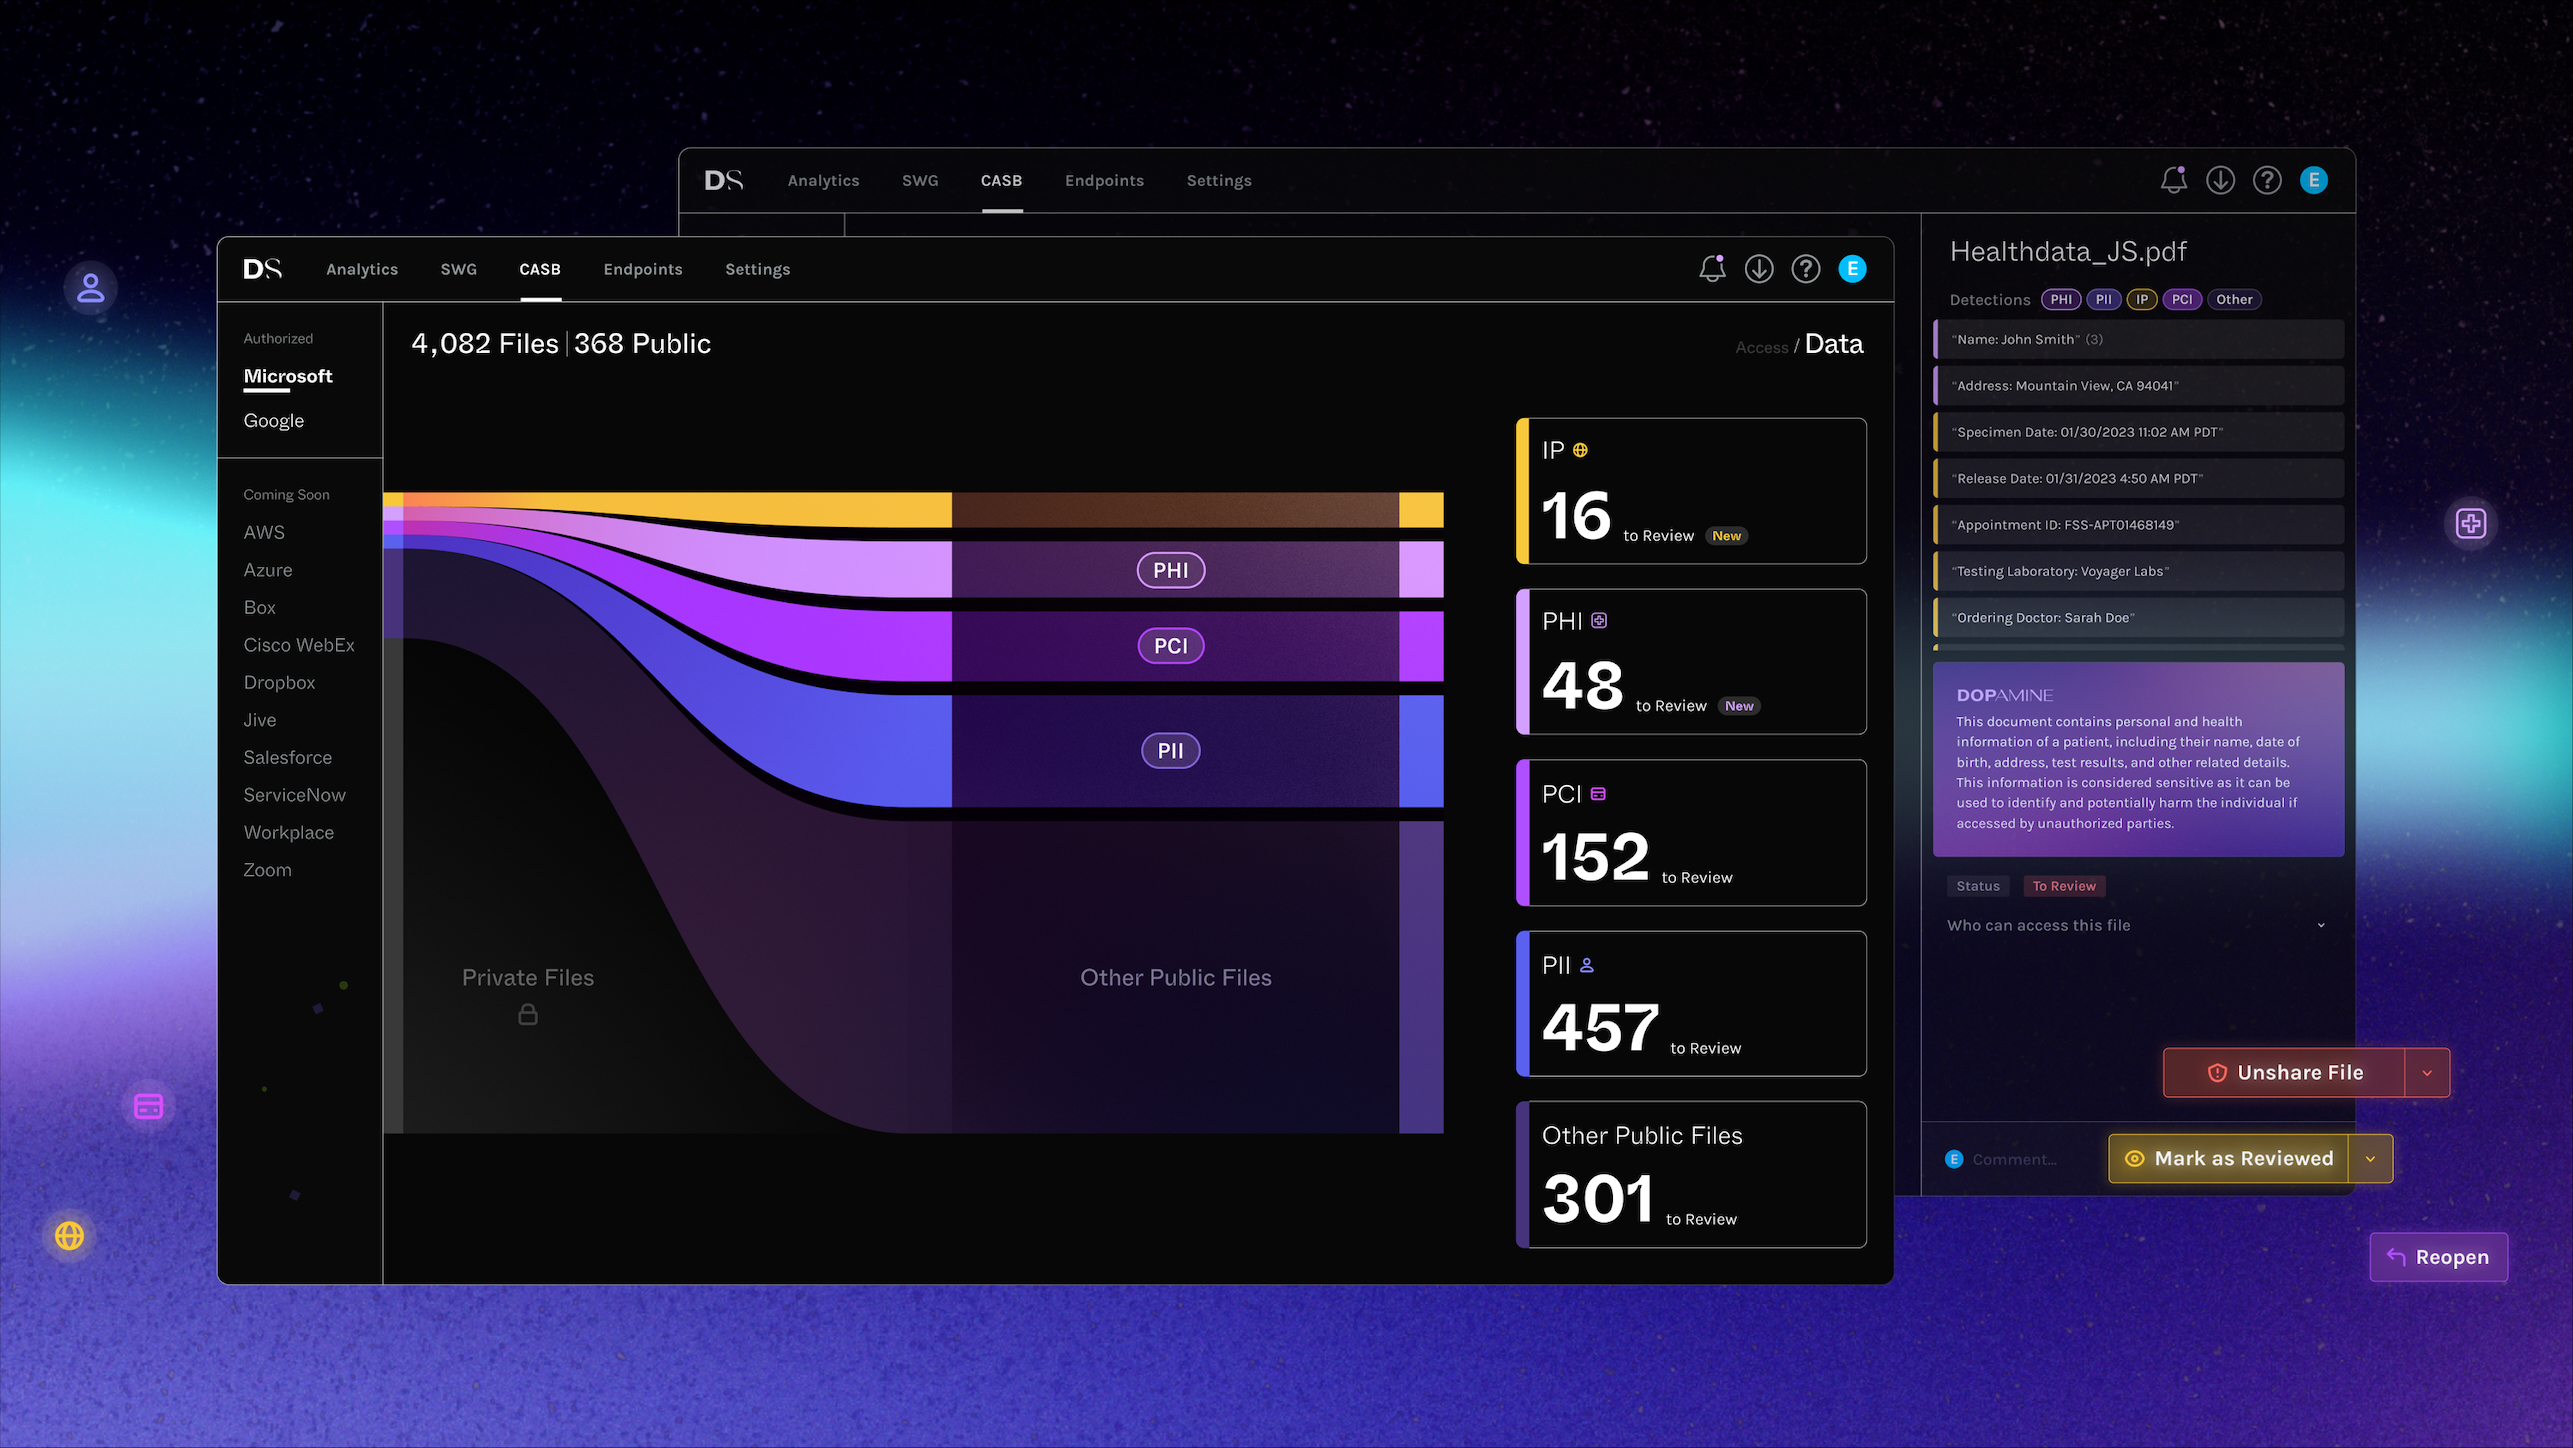Toggle the PHI detection filter chip
The height and width of the screenshot is (1448, 2573).
[2061, 299]
